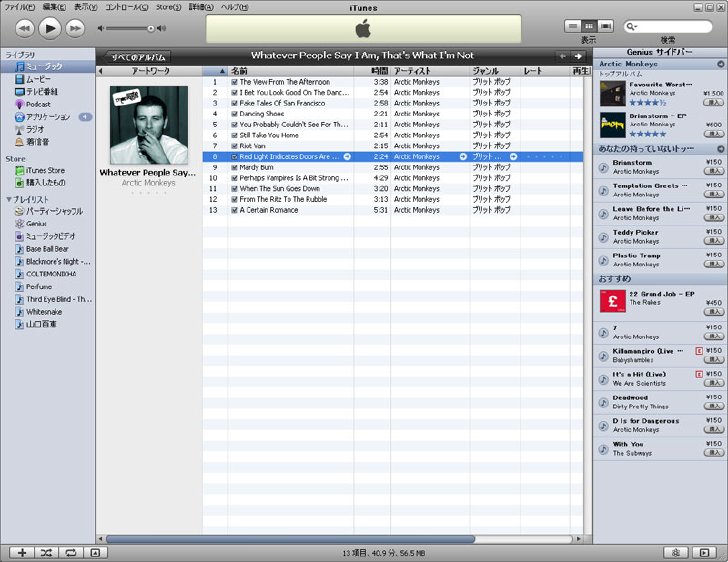This screenshot has width=728, height=562.
Task: Toggle the shuffle button
Action: 46,553
